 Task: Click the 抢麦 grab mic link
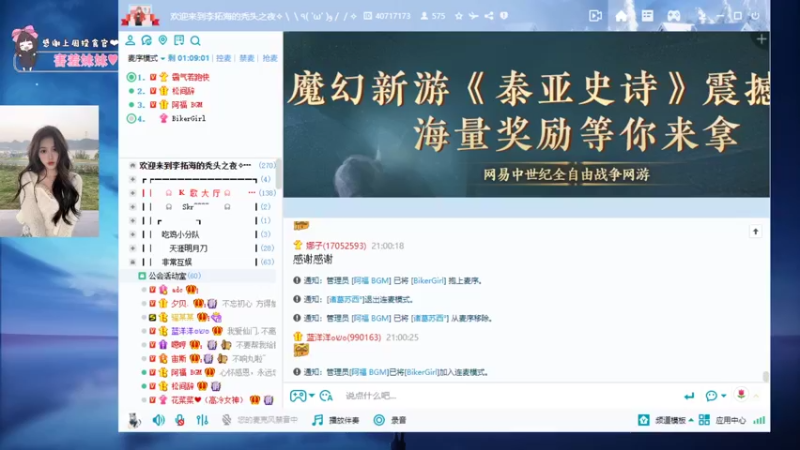270,58
